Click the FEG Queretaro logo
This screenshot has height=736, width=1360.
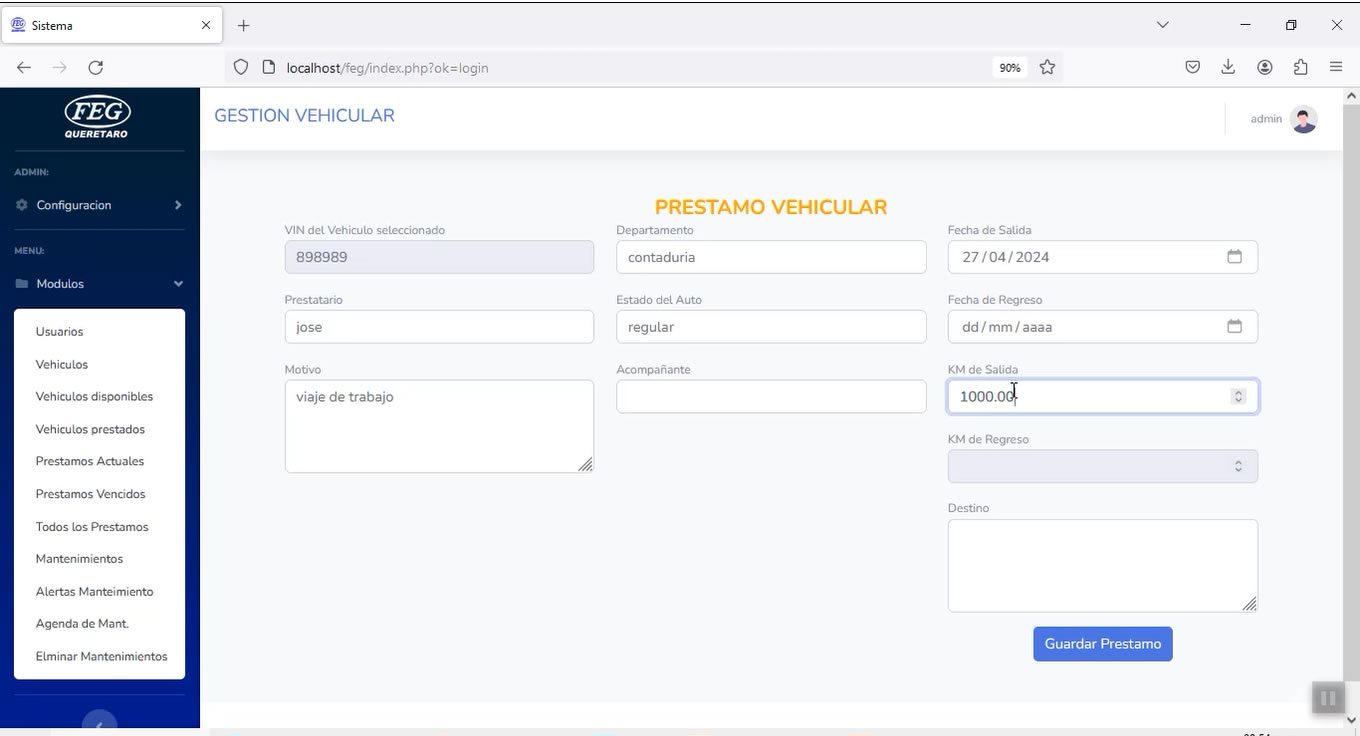pos(97,117)
